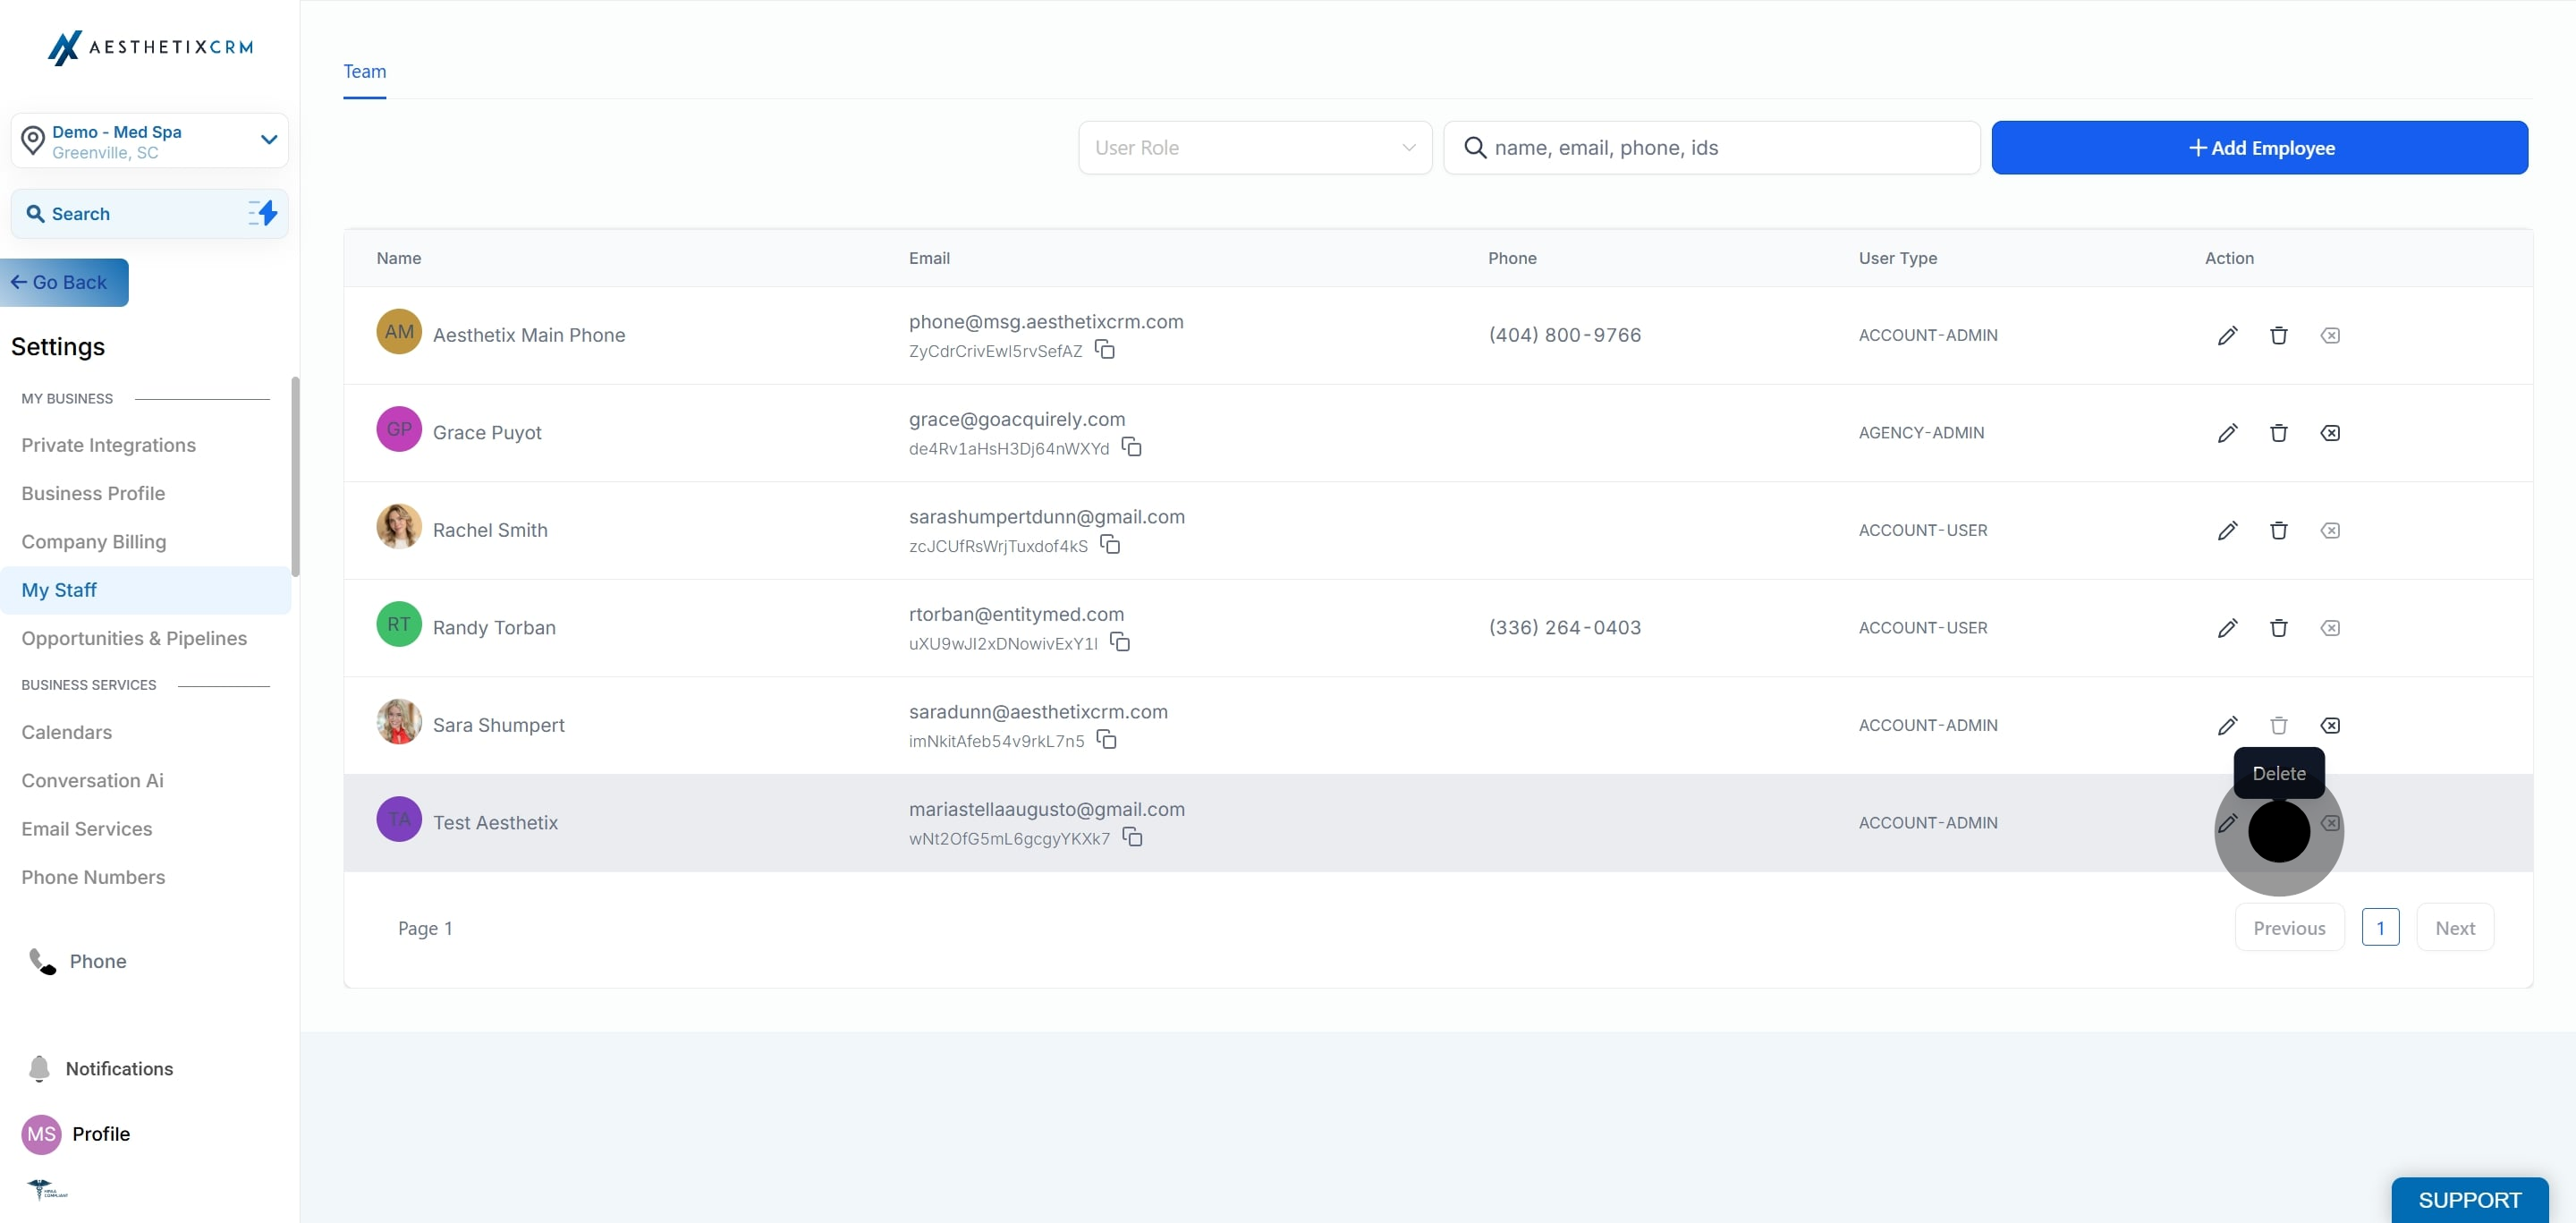
Task: Click trash icon for Aesthetix Main Phone
Action: coord(2278,335)
